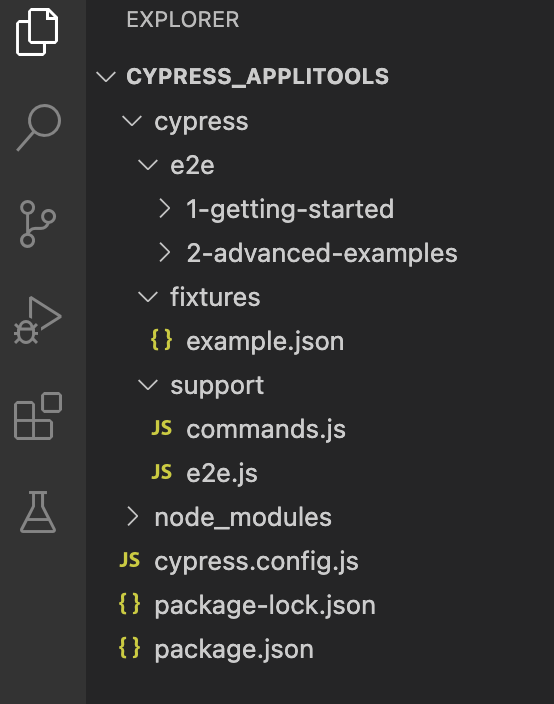This screenshot has height=704, width=554.
Task: Click the JS icon beside e2e.js
Action: pos(162,472)
